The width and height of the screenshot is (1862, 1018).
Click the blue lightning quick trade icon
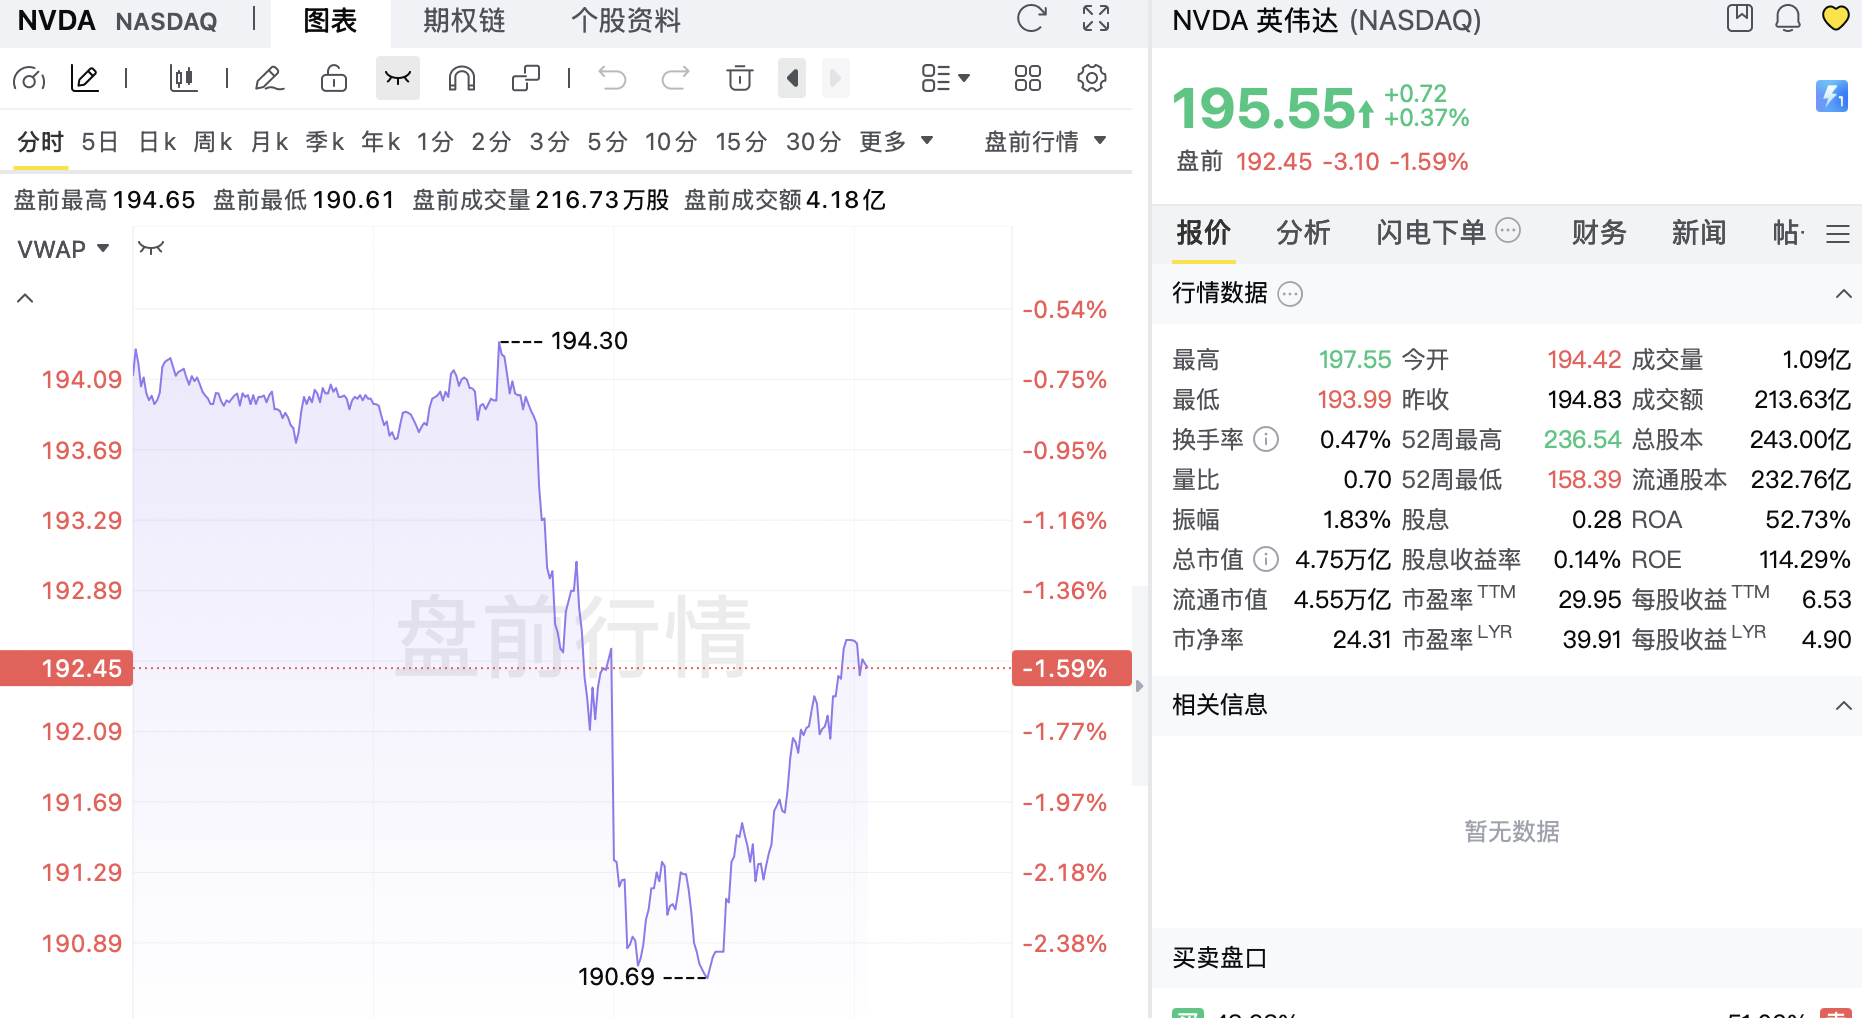click(1832, 96)
